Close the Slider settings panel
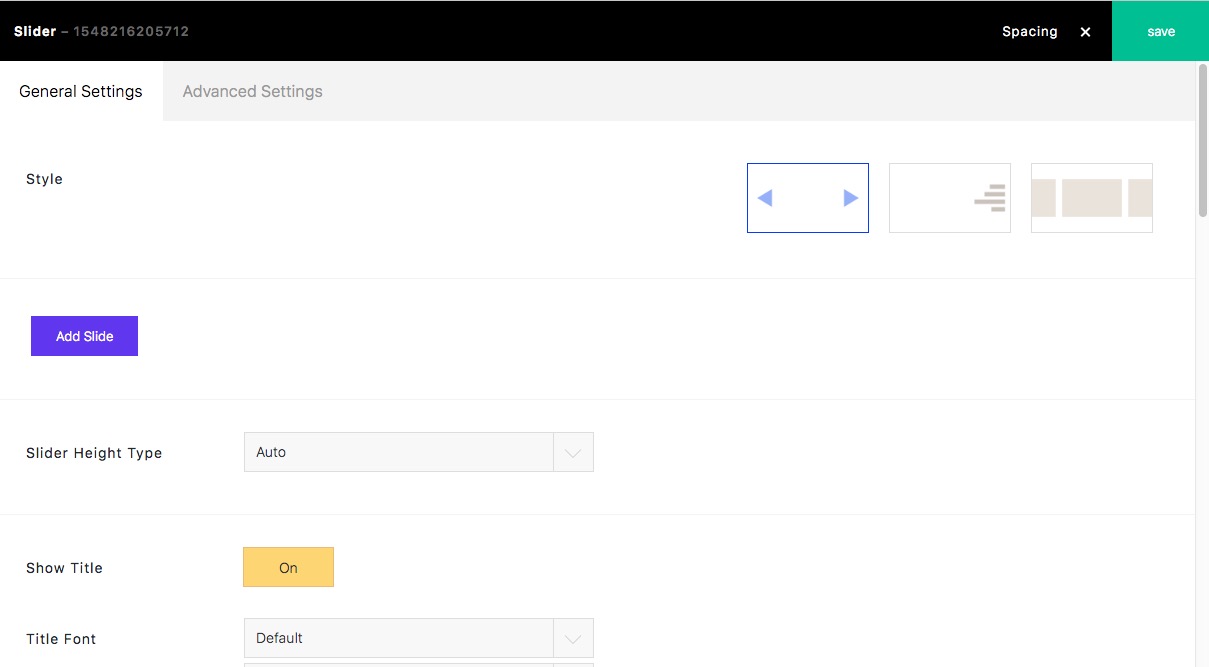 click(x=1085, y=32)
